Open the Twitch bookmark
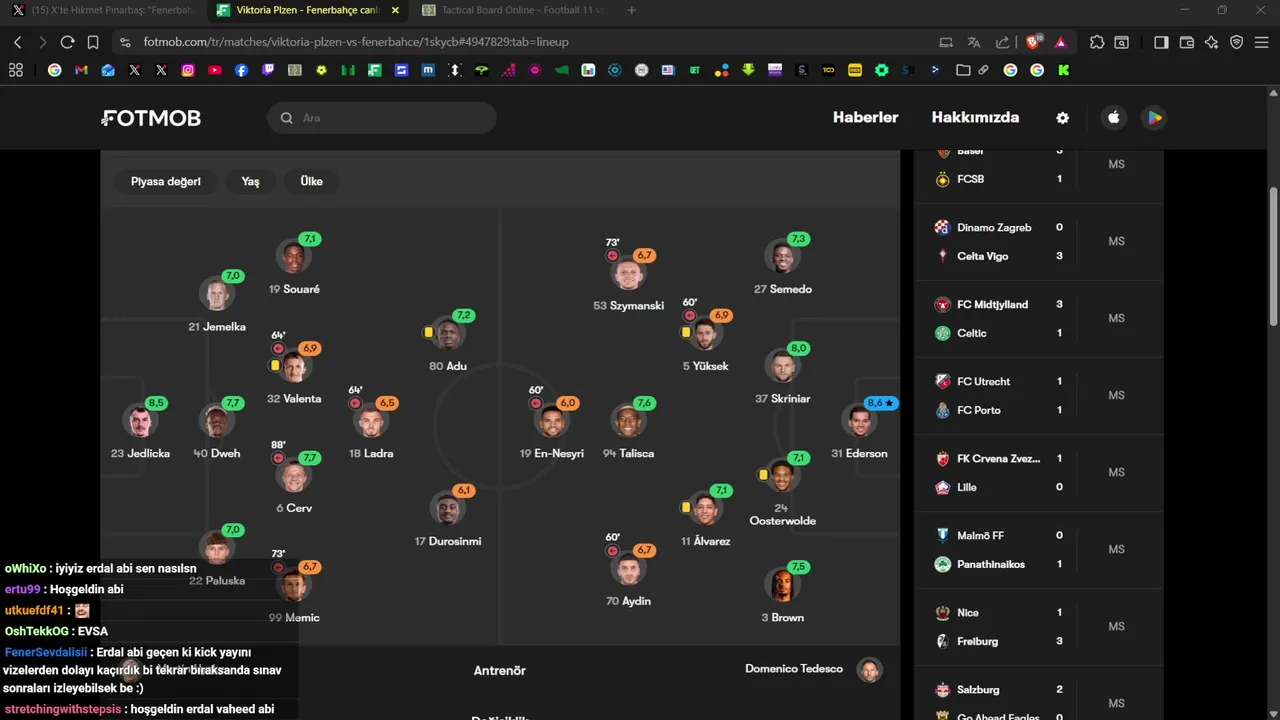This screenshot has width=1280, height=720. 268,70
